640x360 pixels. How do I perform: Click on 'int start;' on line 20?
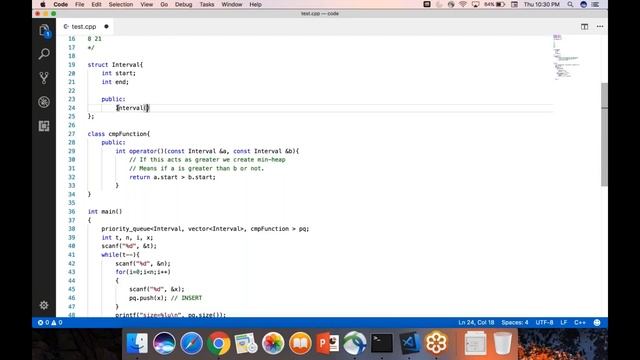click(118, 73)
